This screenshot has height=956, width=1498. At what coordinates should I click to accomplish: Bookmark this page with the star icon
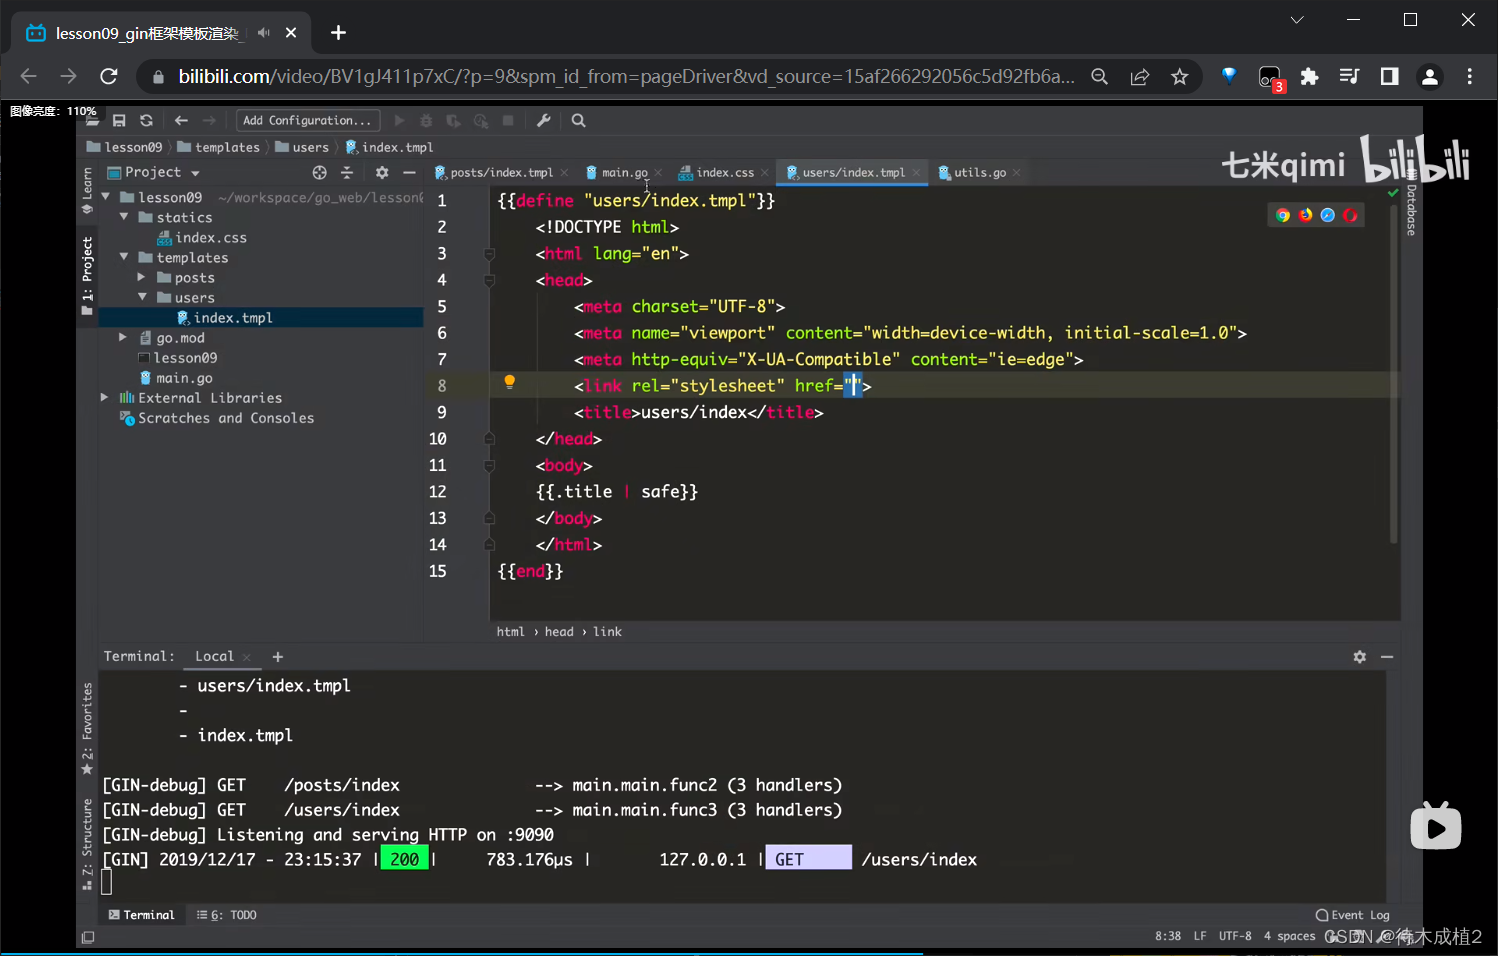[x=1180, y=77]
